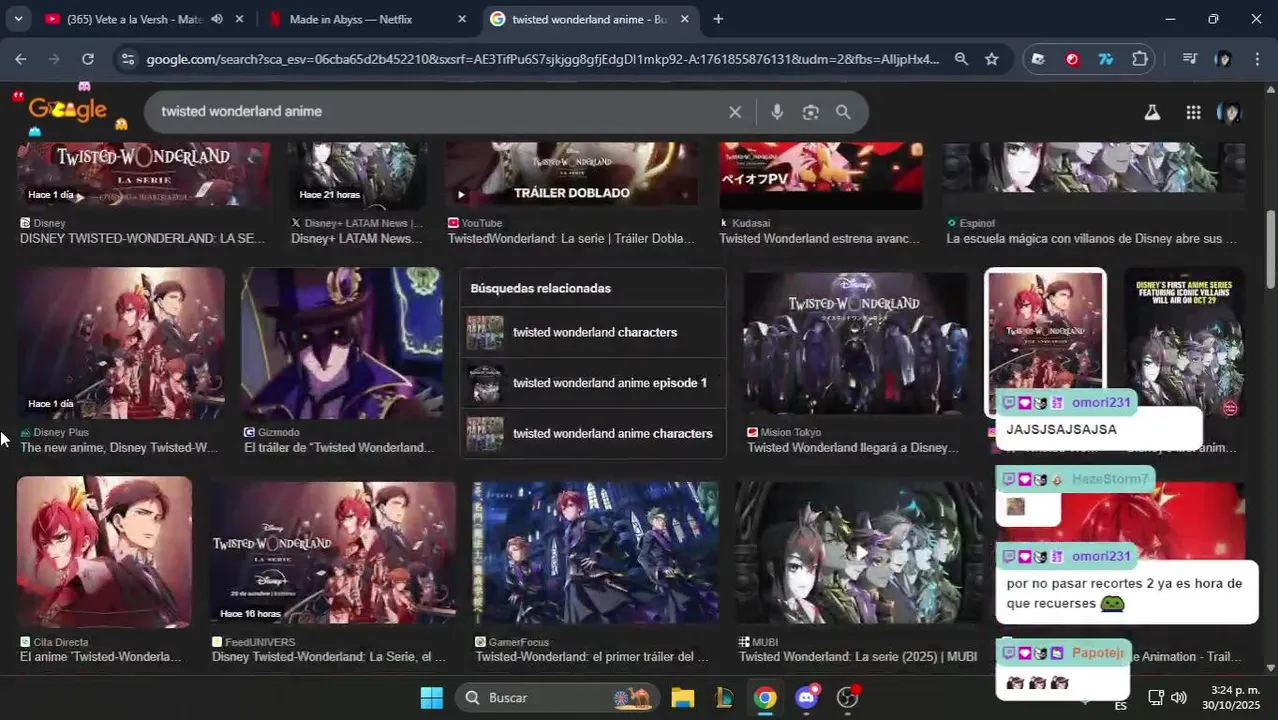Viewport: 1278px width, 720px height.
Task: Click the Google search input field
Action: pyautogui.click(x=440, y=112)
